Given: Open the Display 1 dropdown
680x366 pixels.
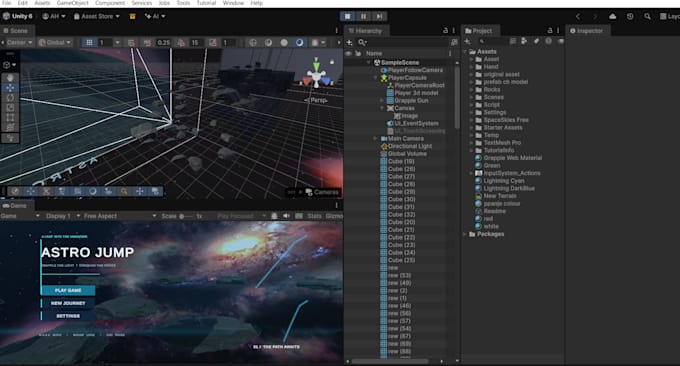Looking at the screenshot, I should coord(63,216).
